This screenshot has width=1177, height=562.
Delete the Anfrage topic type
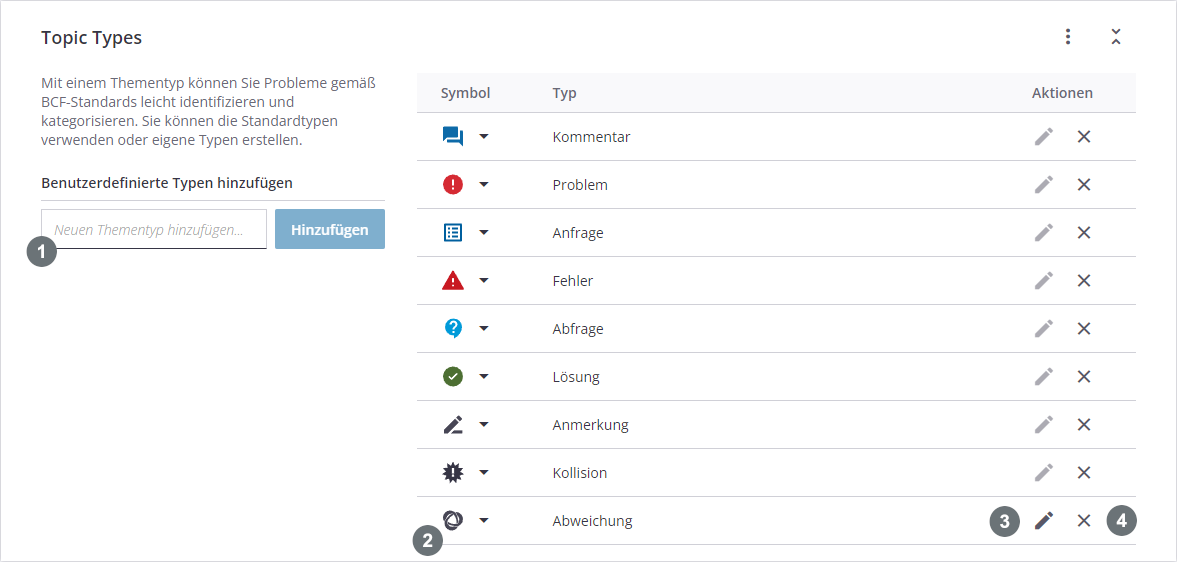[1084, 233]
